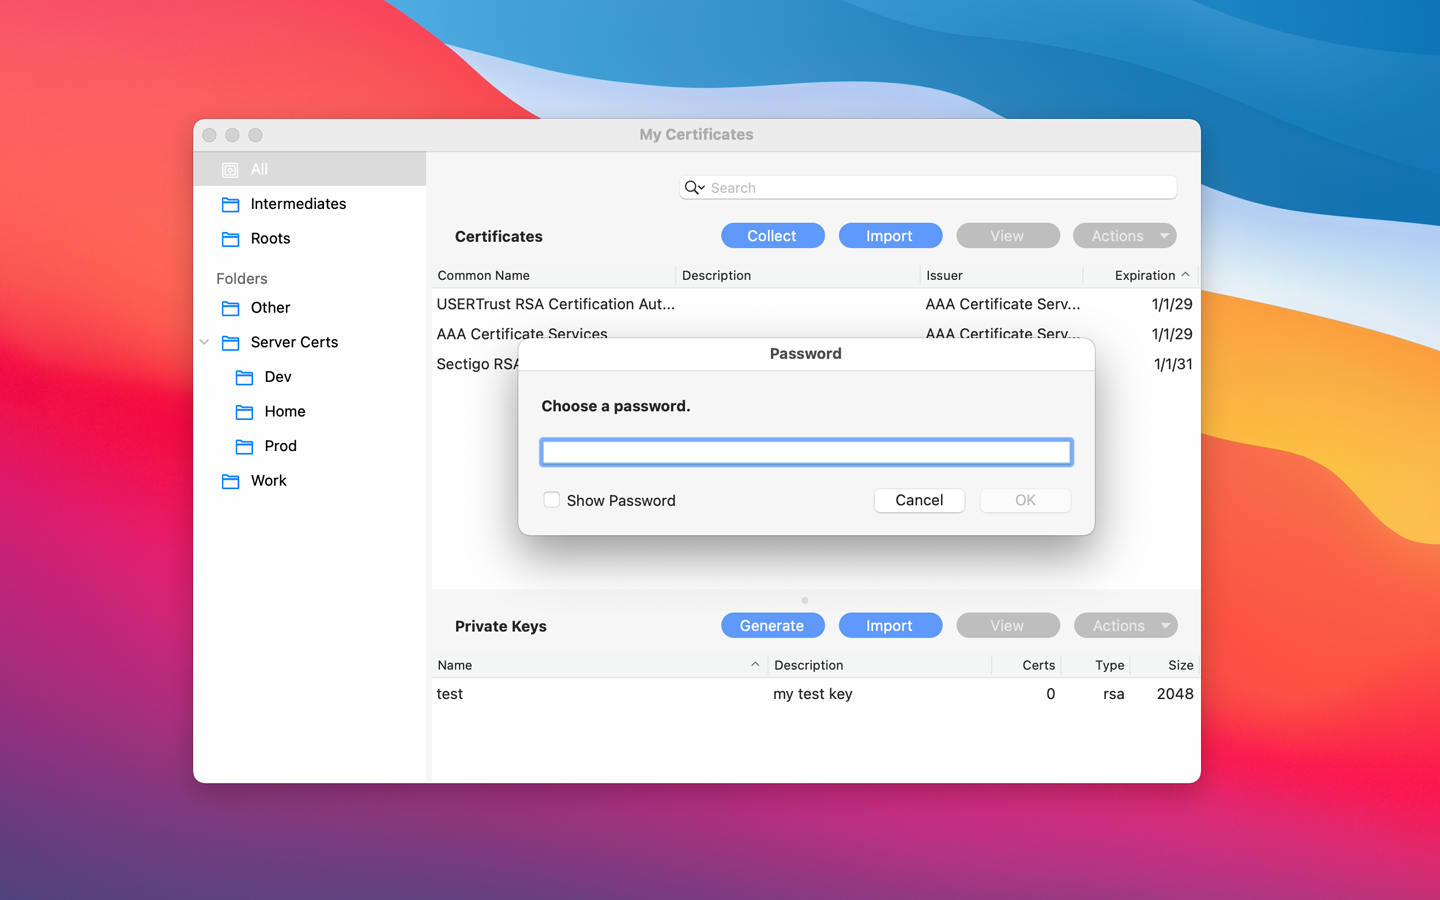Viewport: 1440px width, 900px height.
Task: Select the All category icon in the sidebar
Action: (x=232, y=168)
